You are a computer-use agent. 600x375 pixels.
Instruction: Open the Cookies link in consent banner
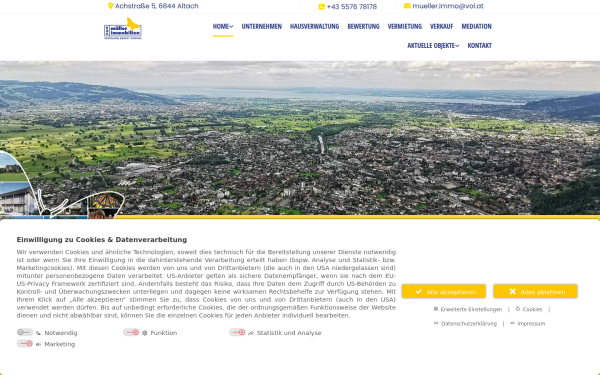pos(532,309)
